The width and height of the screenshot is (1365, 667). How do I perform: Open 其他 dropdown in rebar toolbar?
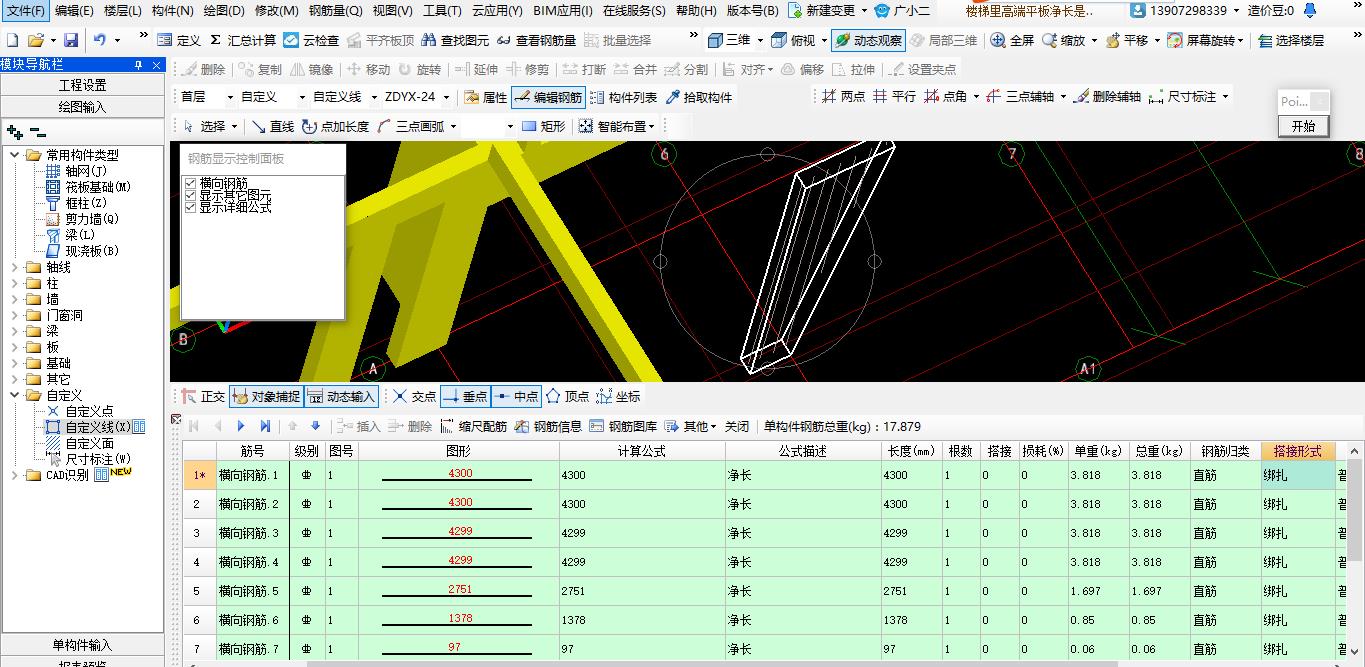pos(690,426)
